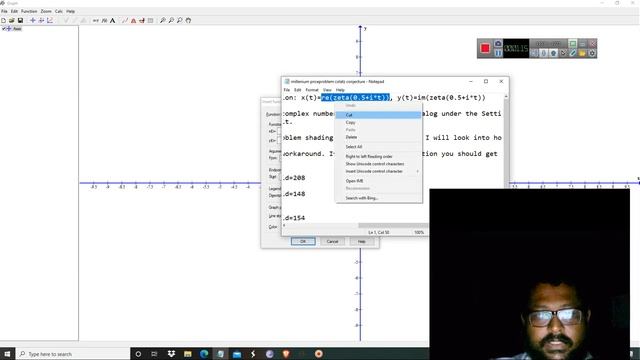Click the Zoom in magnifier icon
Screen dimensions: 640x360
pyautogui.click(x=162, y=20)
